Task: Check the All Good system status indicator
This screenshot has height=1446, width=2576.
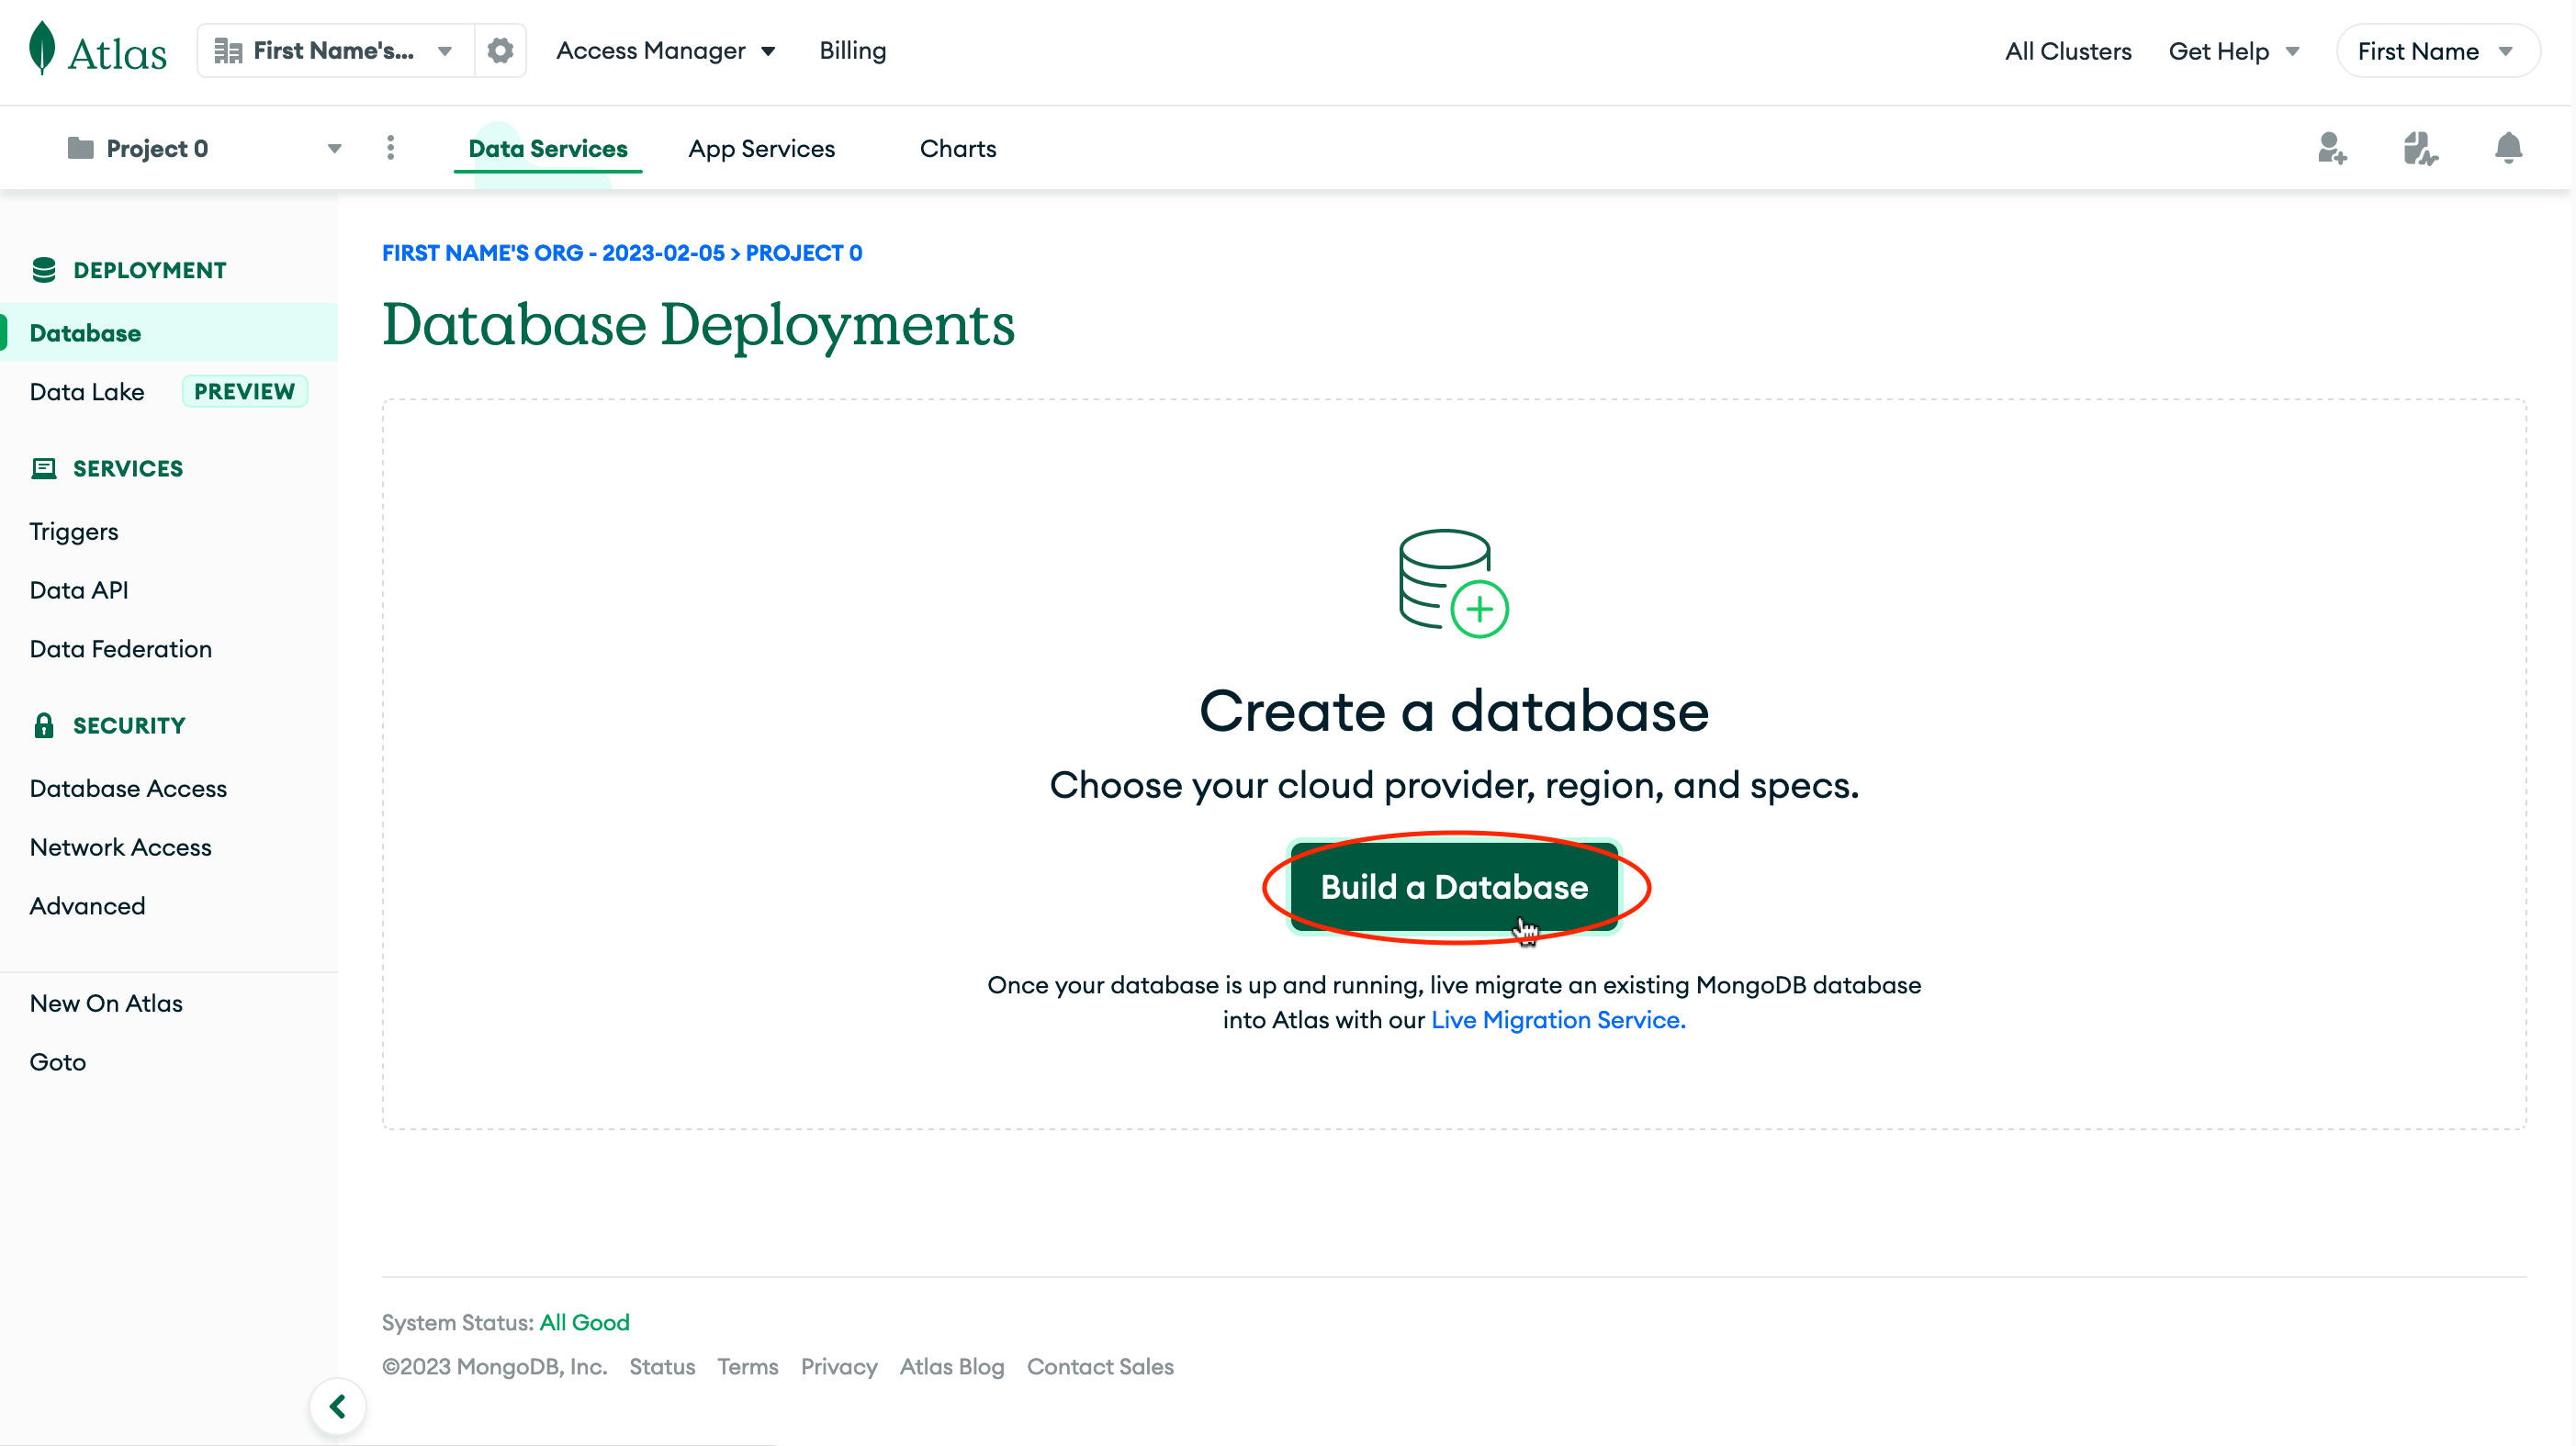Action: point(584,1322)
